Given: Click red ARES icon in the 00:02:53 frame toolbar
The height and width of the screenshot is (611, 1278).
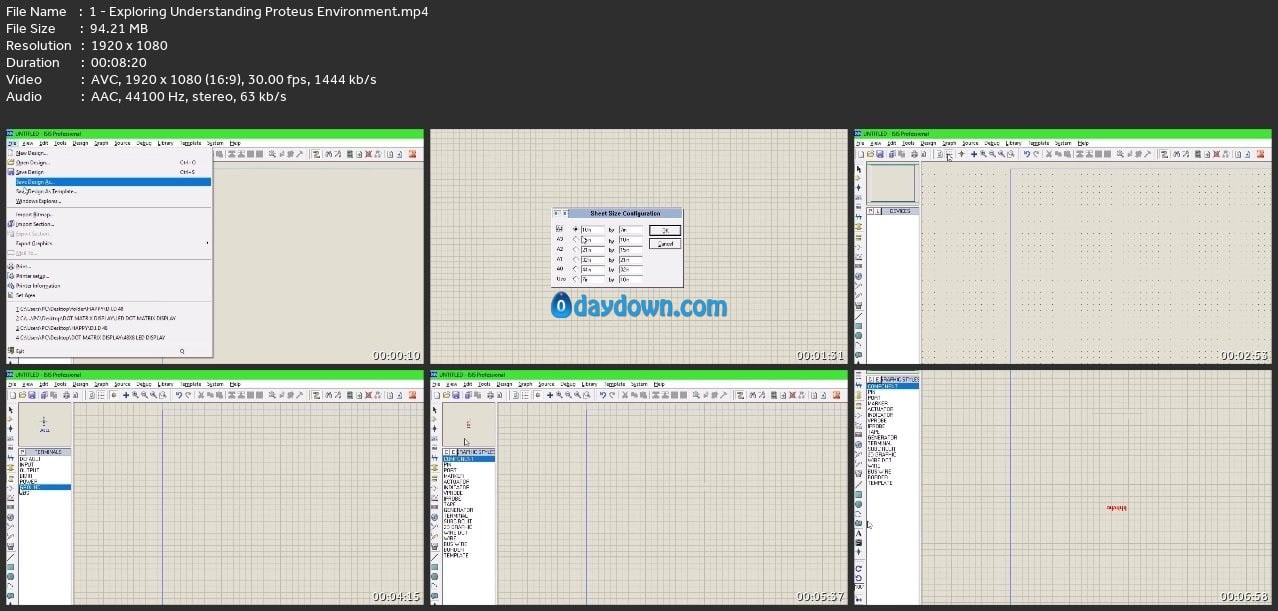Looking at the screenshot, I should [1261, 154].
